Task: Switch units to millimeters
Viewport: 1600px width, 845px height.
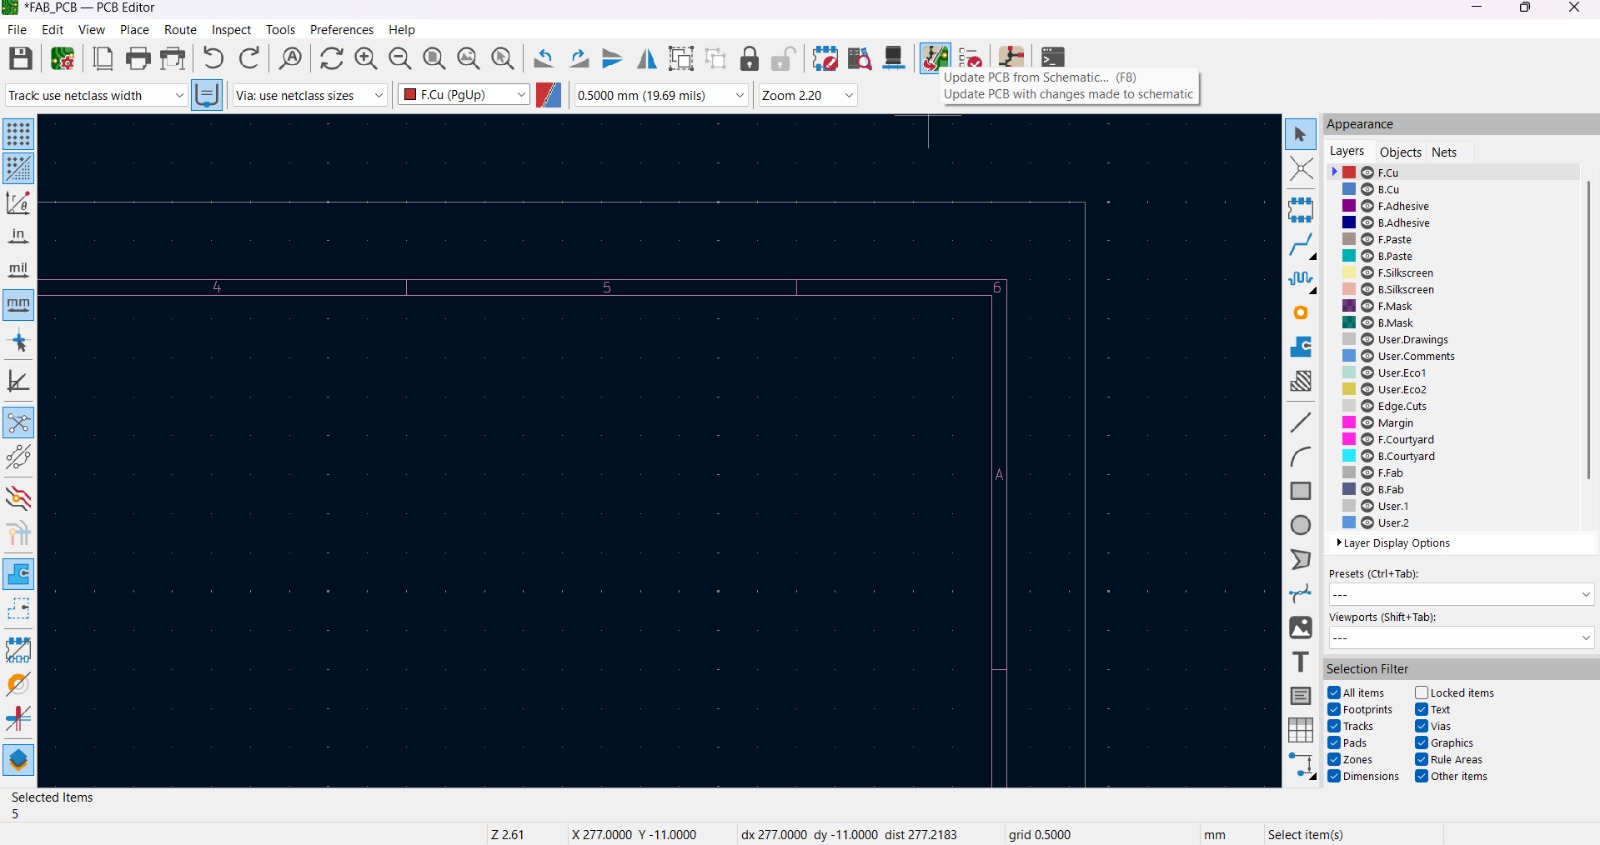Action: point(18,304)
